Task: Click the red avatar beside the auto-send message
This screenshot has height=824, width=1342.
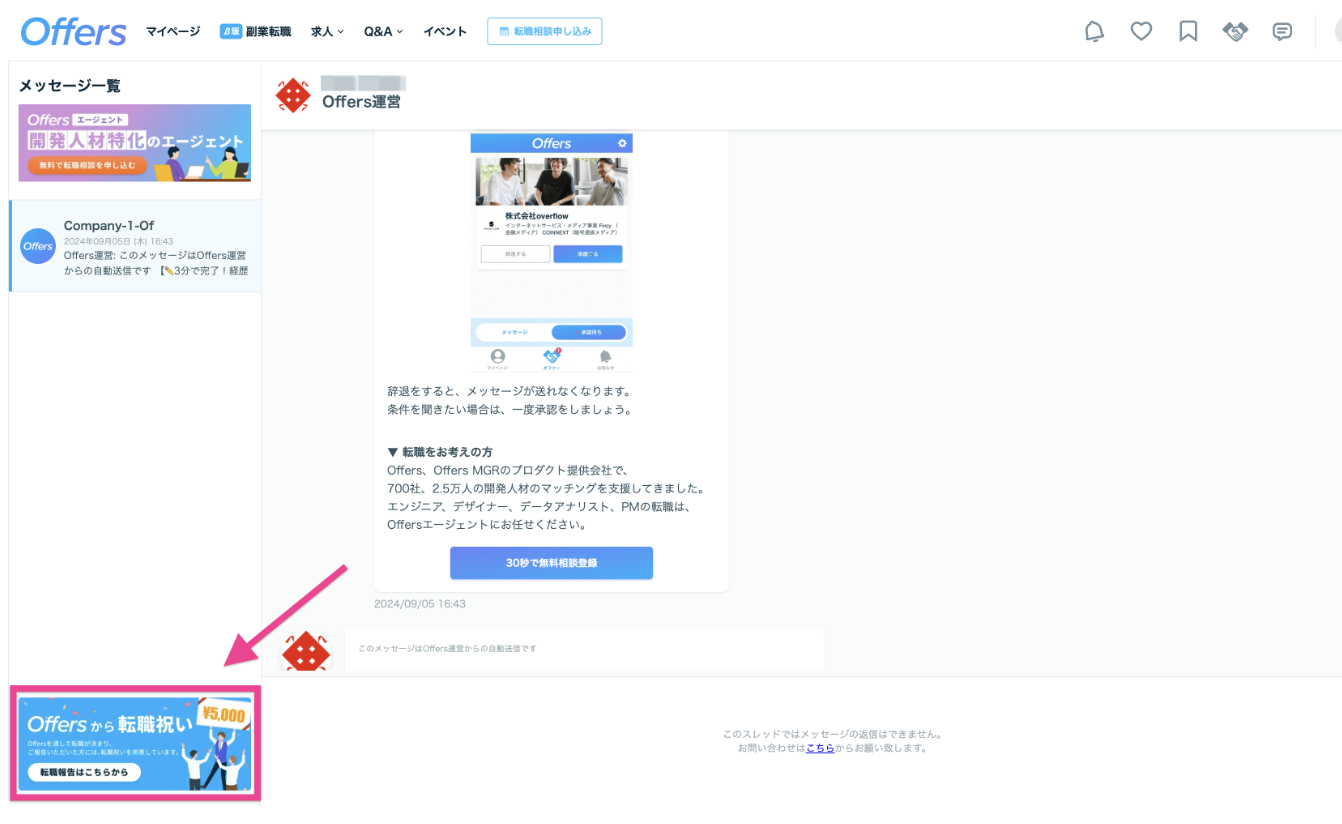Action: [306, 653]
